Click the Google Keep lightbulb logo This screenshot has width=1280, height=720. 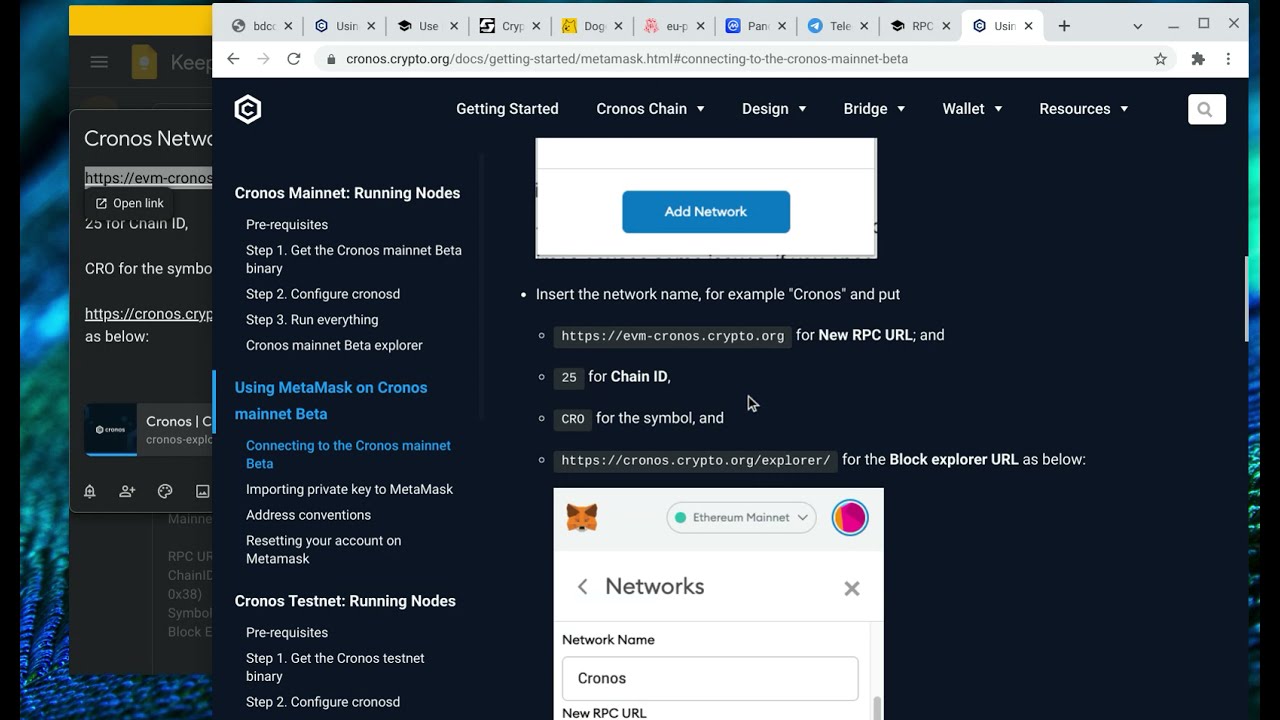point(144,62)
